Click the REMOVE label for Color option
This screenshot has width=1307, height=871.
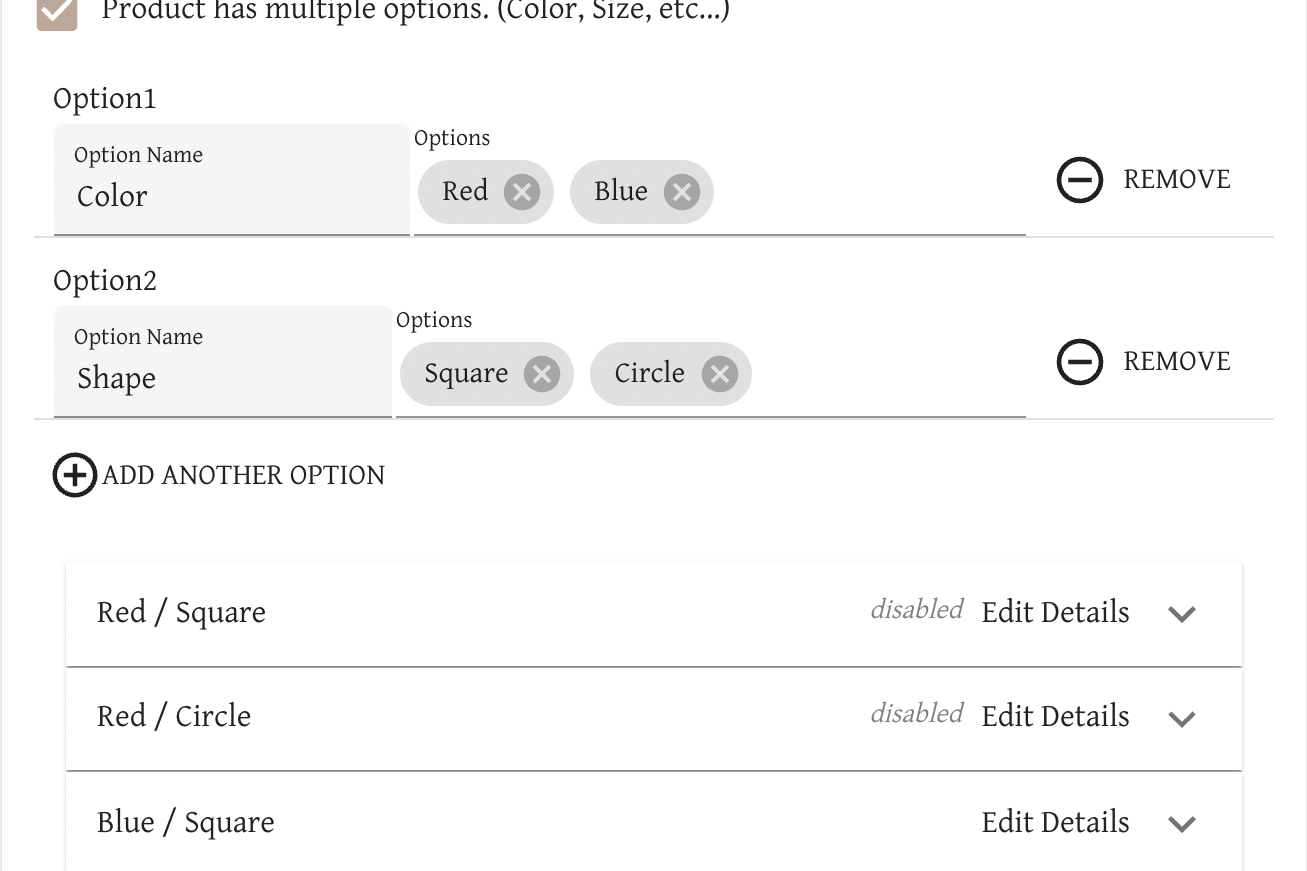[x=1177, y=180]
